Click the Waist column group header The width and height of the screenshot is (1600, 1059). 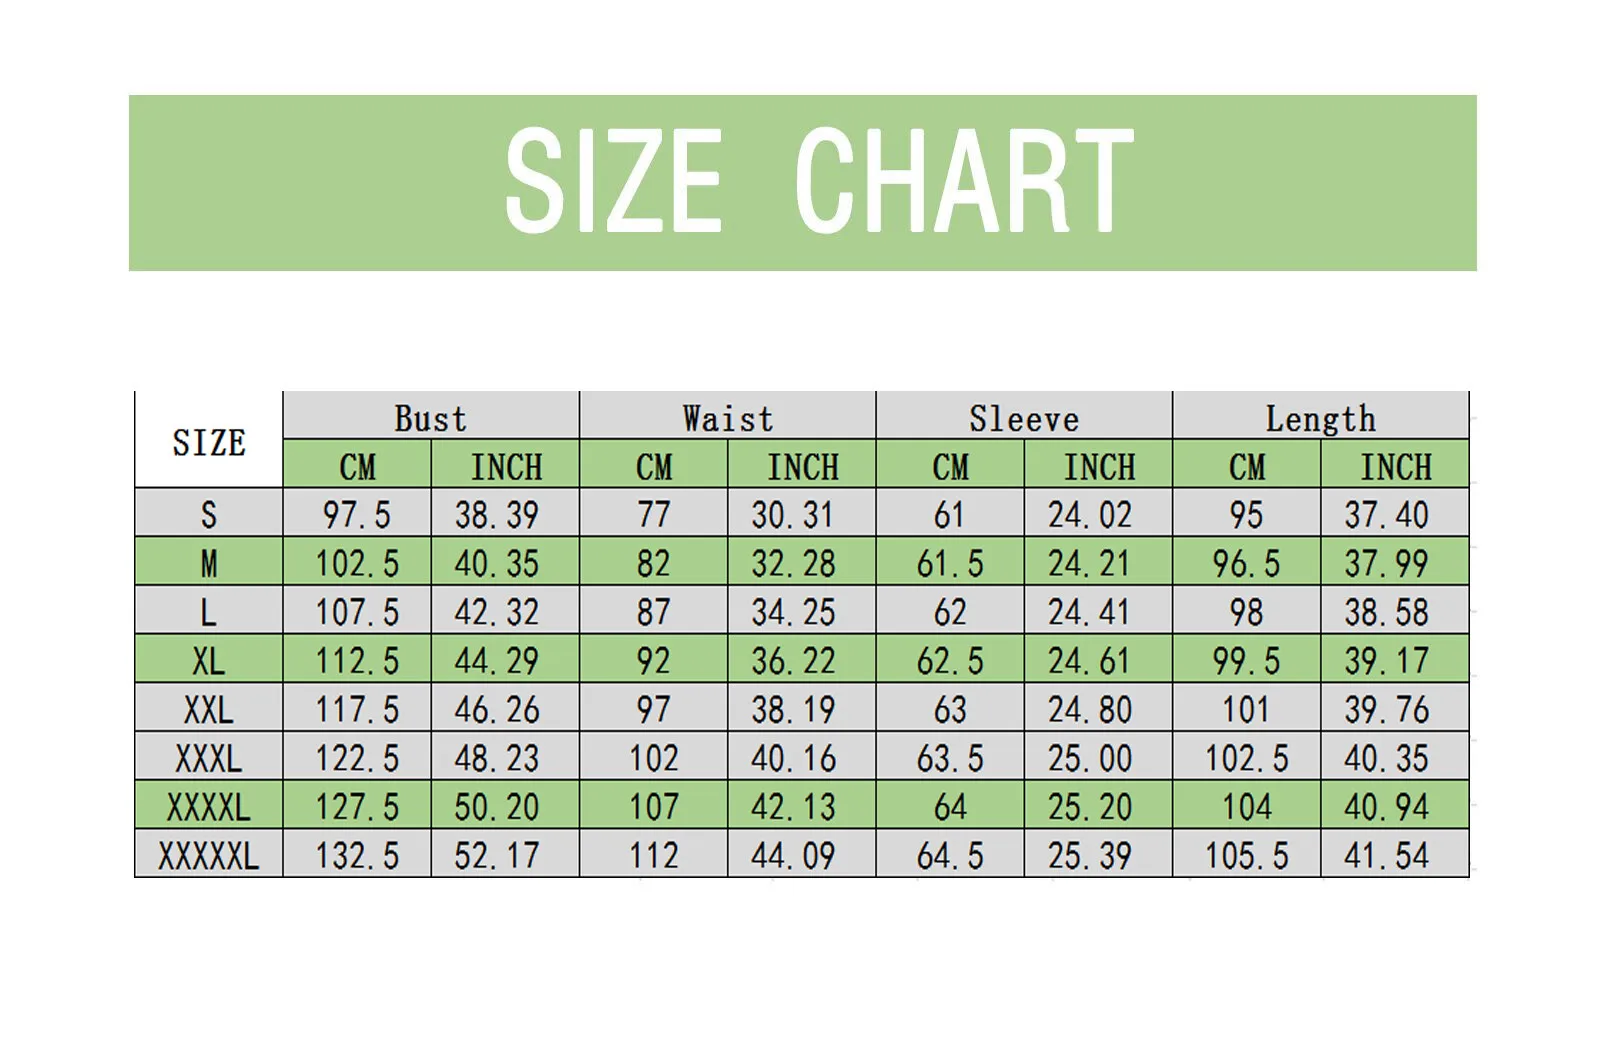tap(727, 417)
